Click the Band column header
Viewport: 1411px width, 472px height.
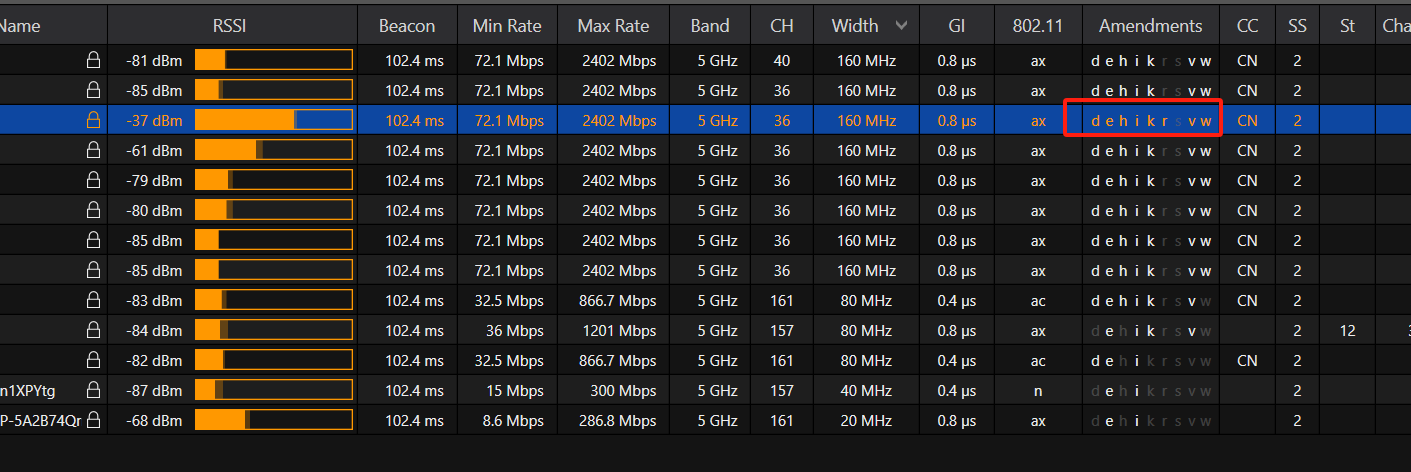710,26
